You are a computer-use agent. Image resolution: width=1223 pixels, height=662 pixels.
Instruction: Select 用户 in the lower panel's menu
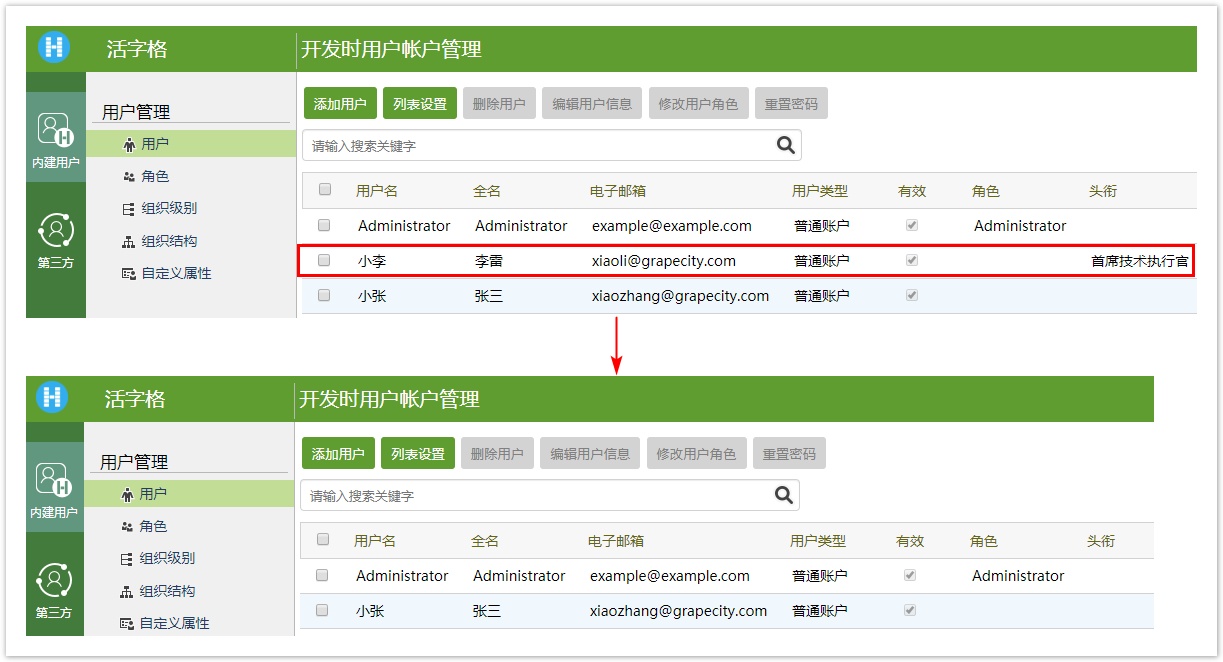pyautogui.click(x=153, y=494)
